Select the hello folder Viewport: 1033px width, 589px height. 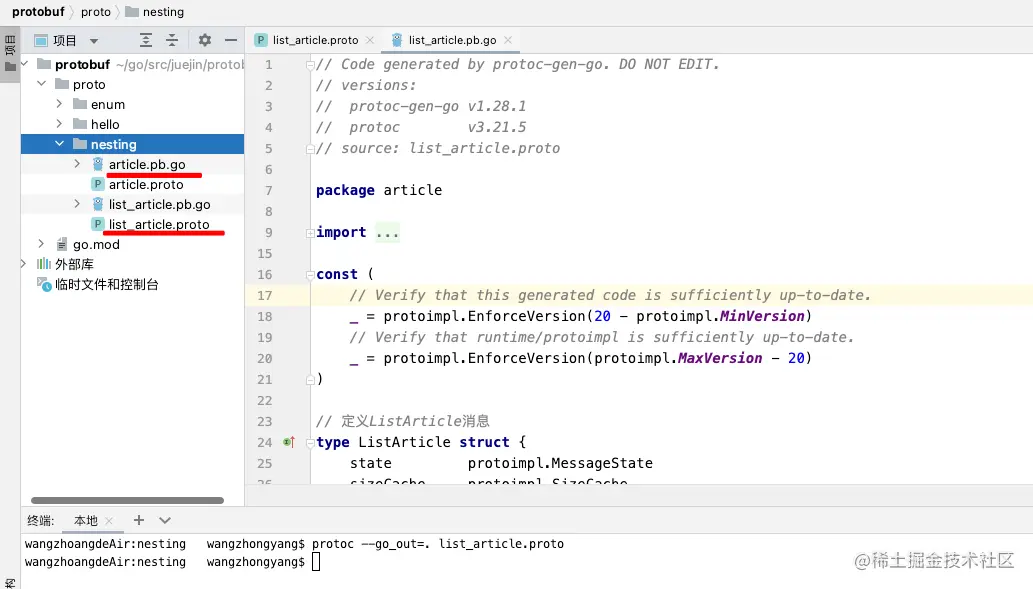[105, 124]
